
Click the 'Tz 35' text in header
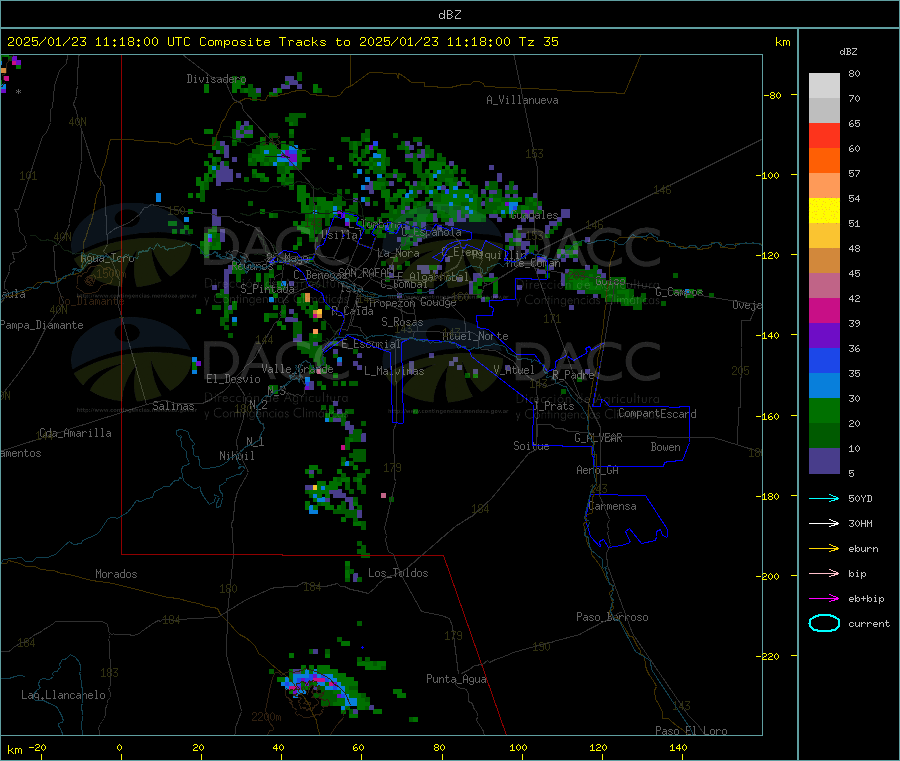coord(538,42)
